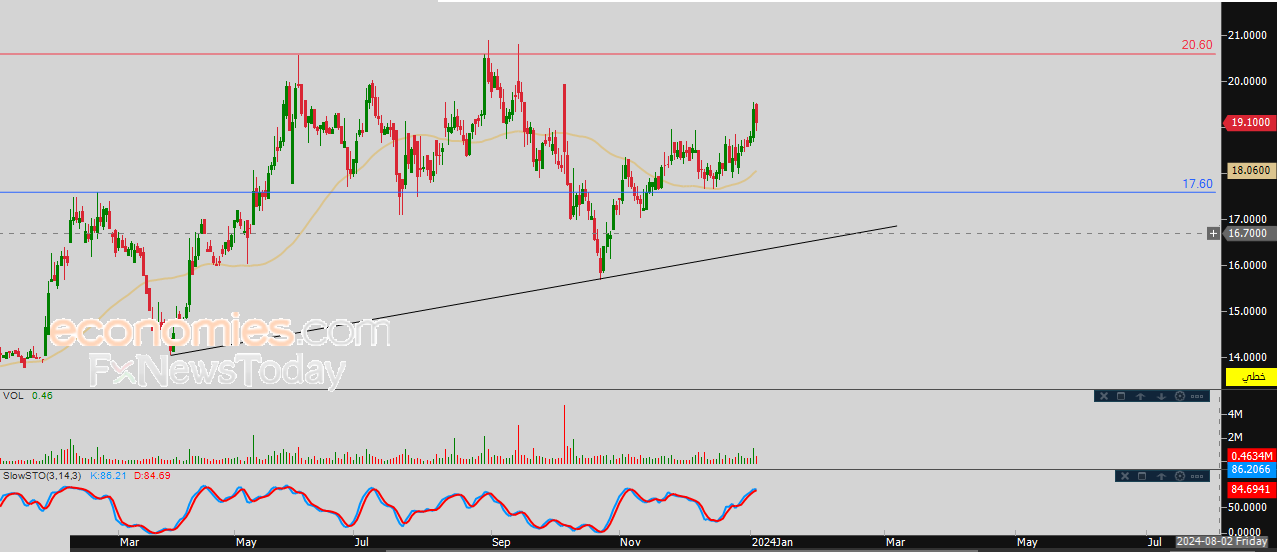Viewport: 1277px width, 552px height.
Task: Click the Mar label on left of time axis
Action: click(129, 542)
